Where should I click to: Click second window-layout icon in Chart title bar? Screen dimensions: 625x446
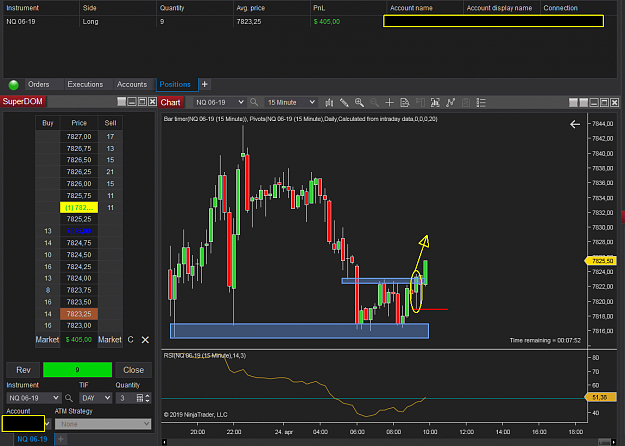click(584, 102)
